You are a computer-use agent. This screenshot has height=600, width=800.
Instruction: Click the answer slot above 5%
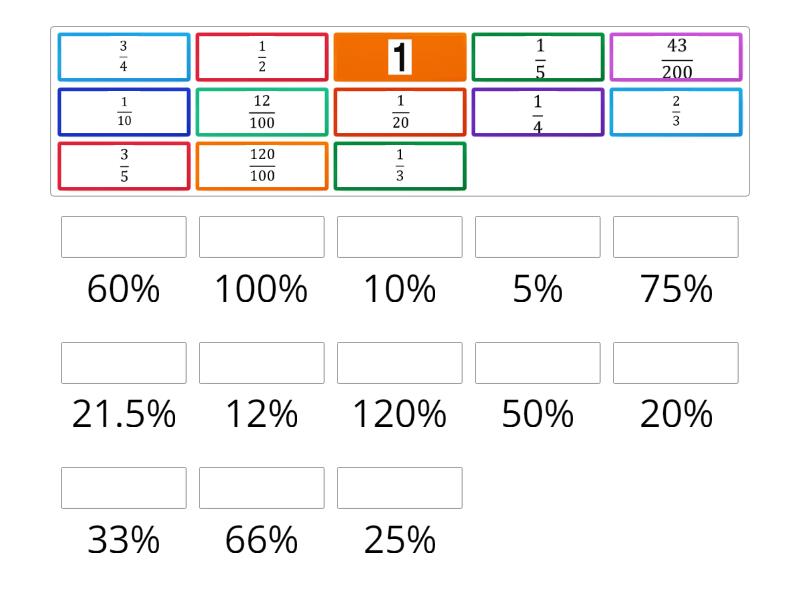click(538, 237)
